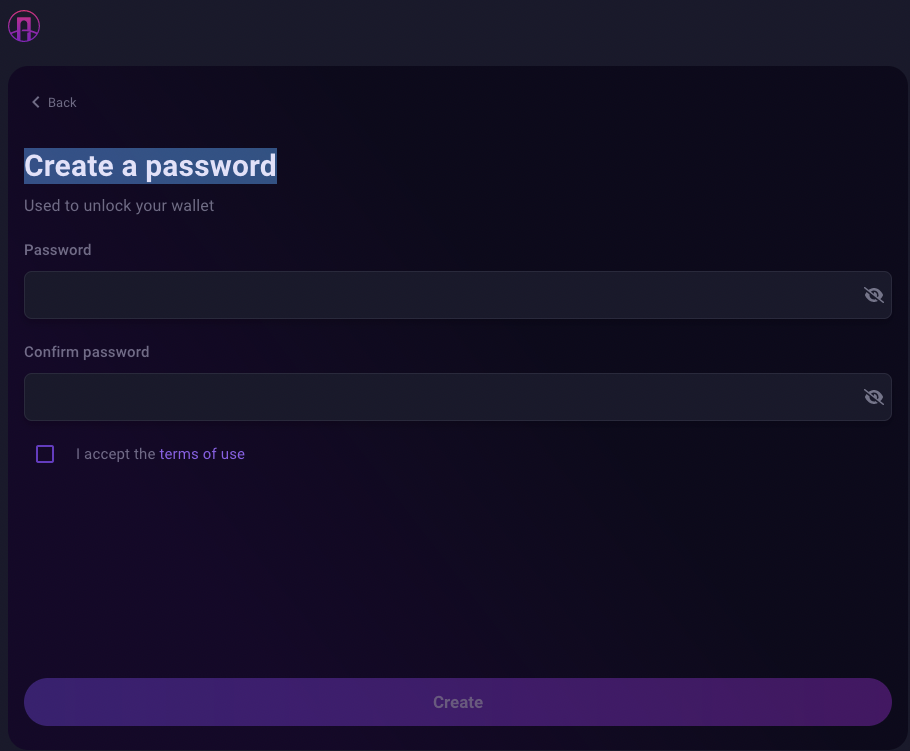Click the word "Confirm" in the field label
The image size is (910, 751).
pyautogui.click(x=52, y=352)
